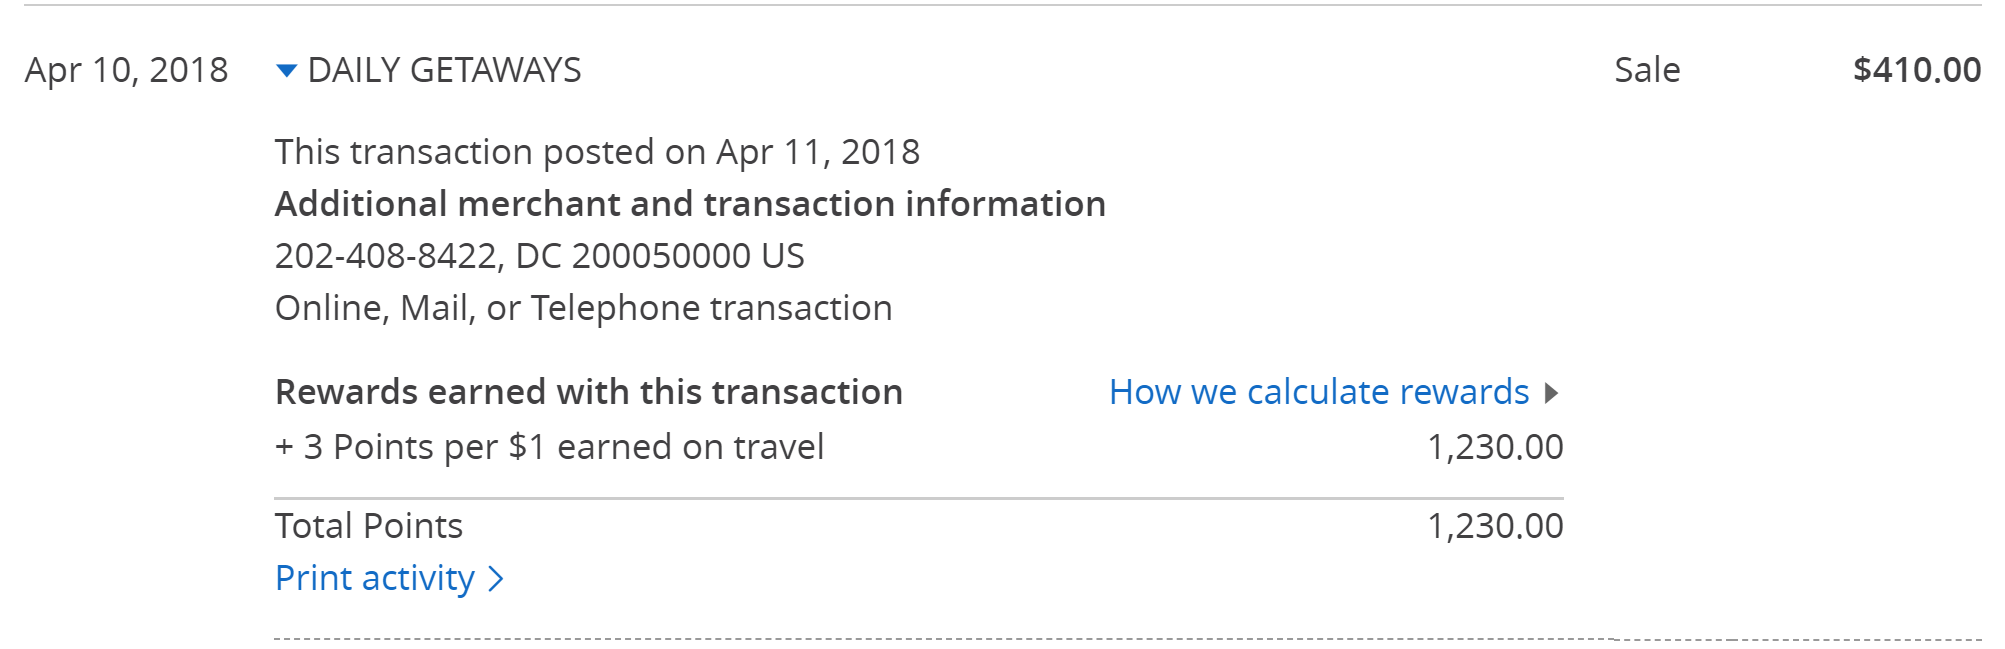Click the arrow icon after How we calculate rewards
The image size is (2005, 649).
(1551, 393)
